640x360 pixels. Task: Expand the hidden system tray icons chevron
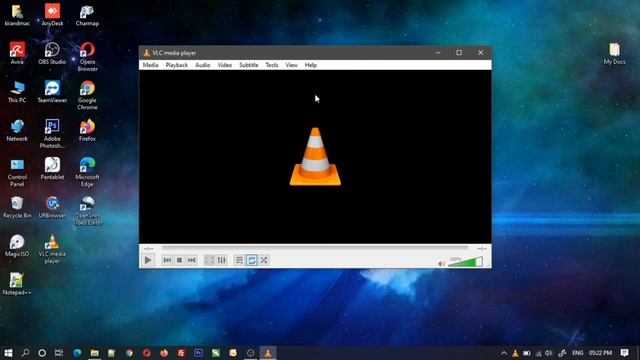tap(504, 353)
